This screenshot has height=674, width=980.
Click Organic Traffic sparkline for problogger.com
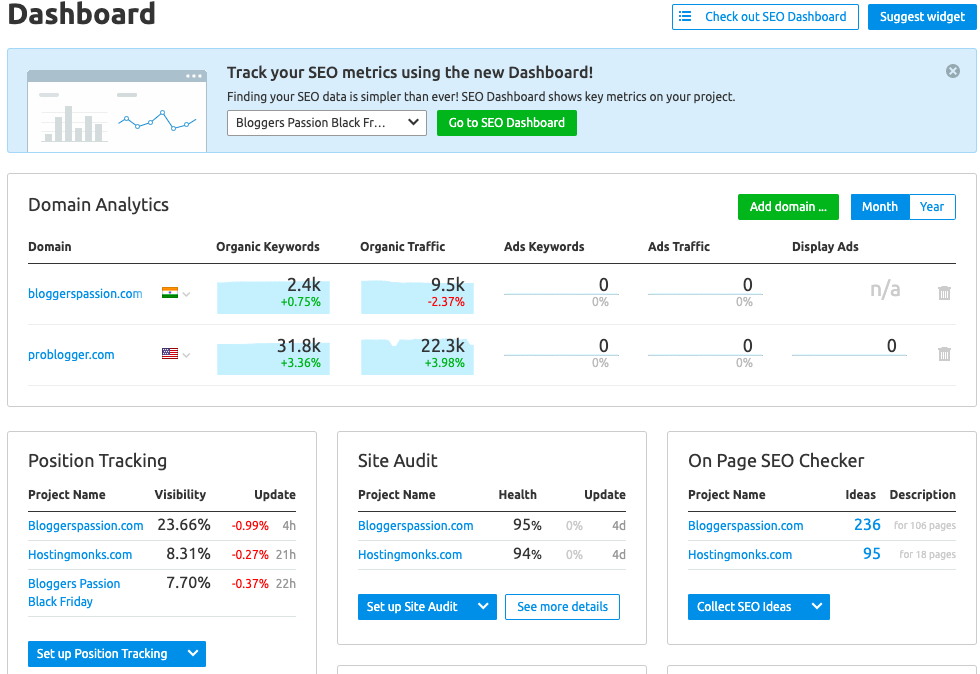coord(417,356)
